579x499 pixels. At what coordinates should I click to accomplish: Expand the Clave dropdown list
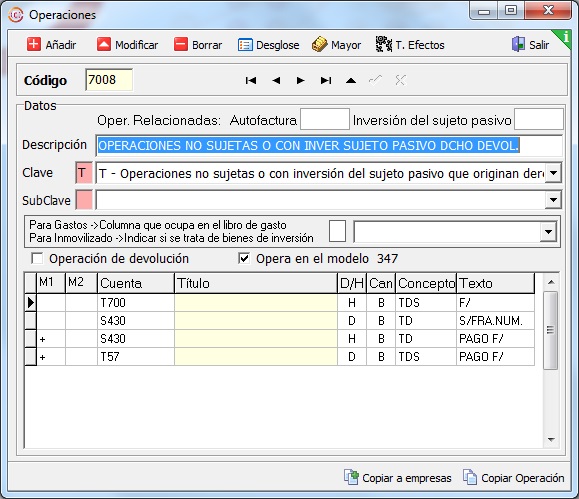553,173
